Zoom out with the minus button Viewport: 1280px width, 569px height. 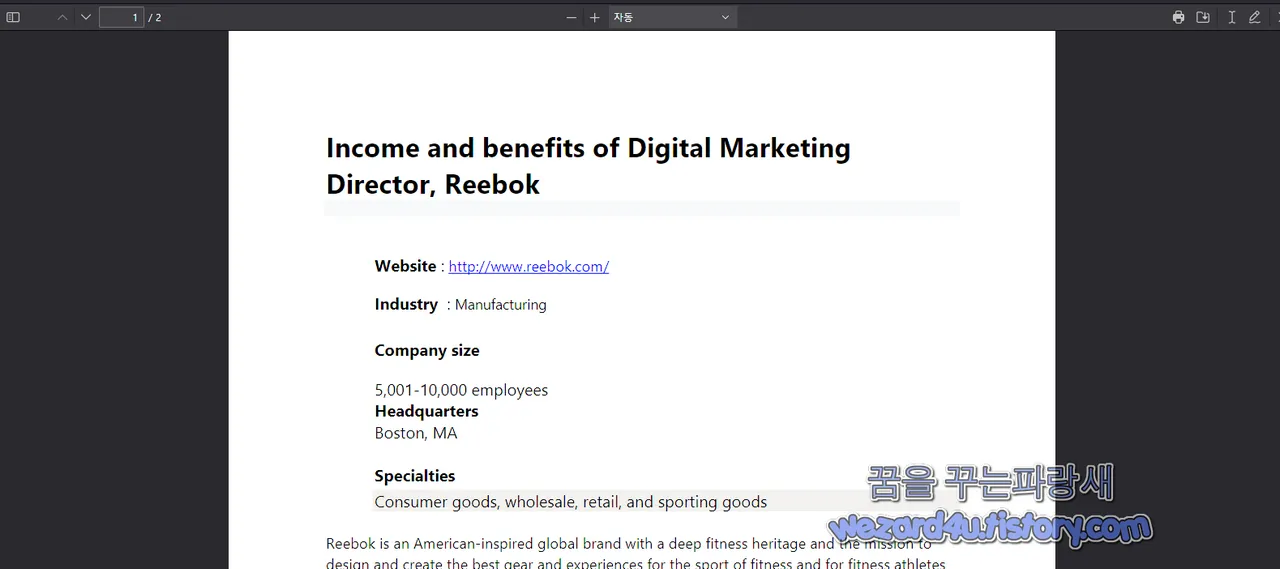(571, 17)
